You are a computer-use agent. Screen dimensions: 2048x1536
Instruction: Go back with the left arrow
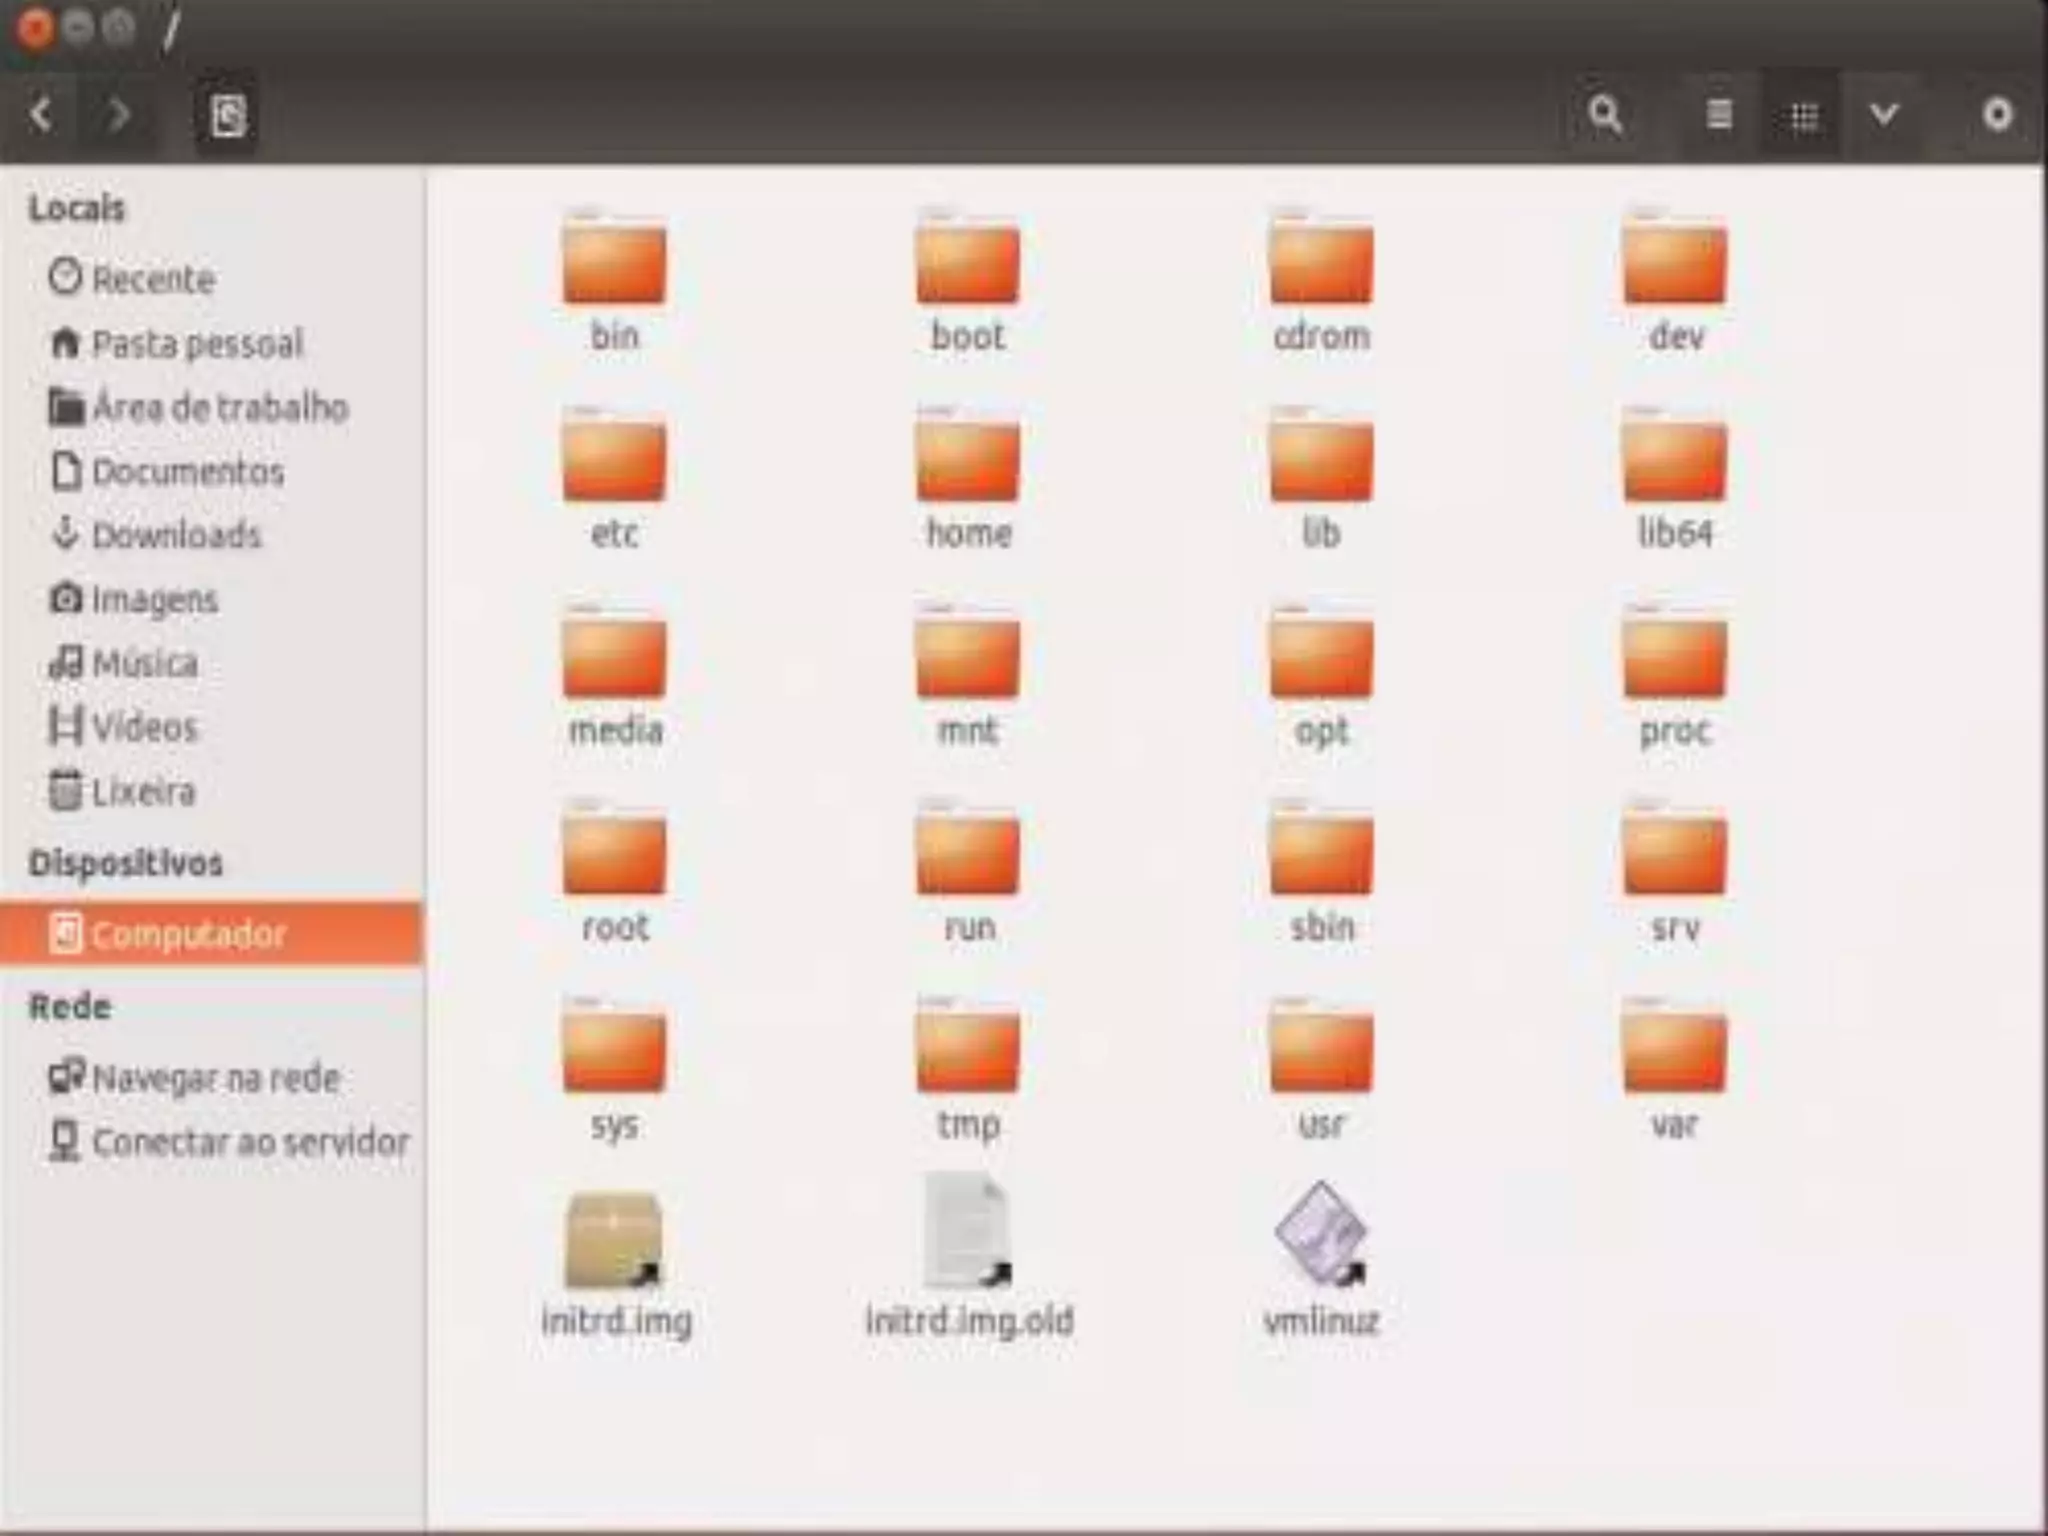pyautogui.click(x=41, y=115)
